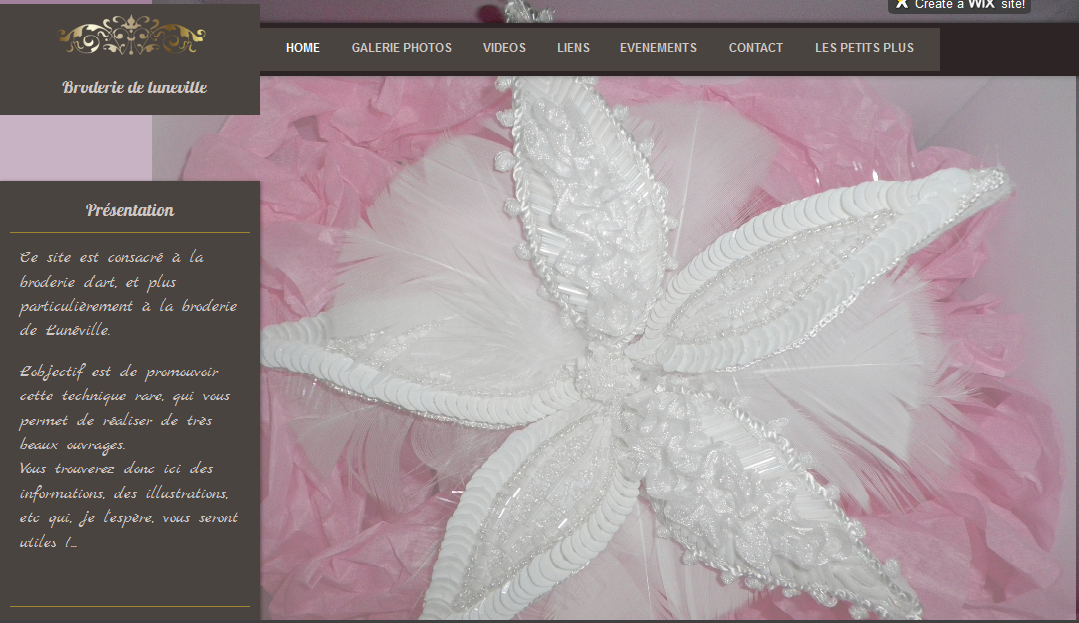The height and width of the screenshot is (623, 1079).
Task: Click the Create a WIX site banner
Action: 959,6
